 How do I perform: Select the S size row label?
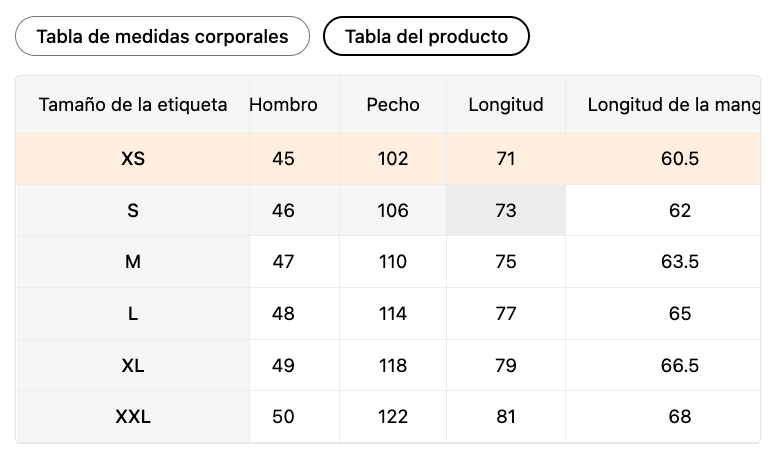pyautogui.click(x=133, y=211)
